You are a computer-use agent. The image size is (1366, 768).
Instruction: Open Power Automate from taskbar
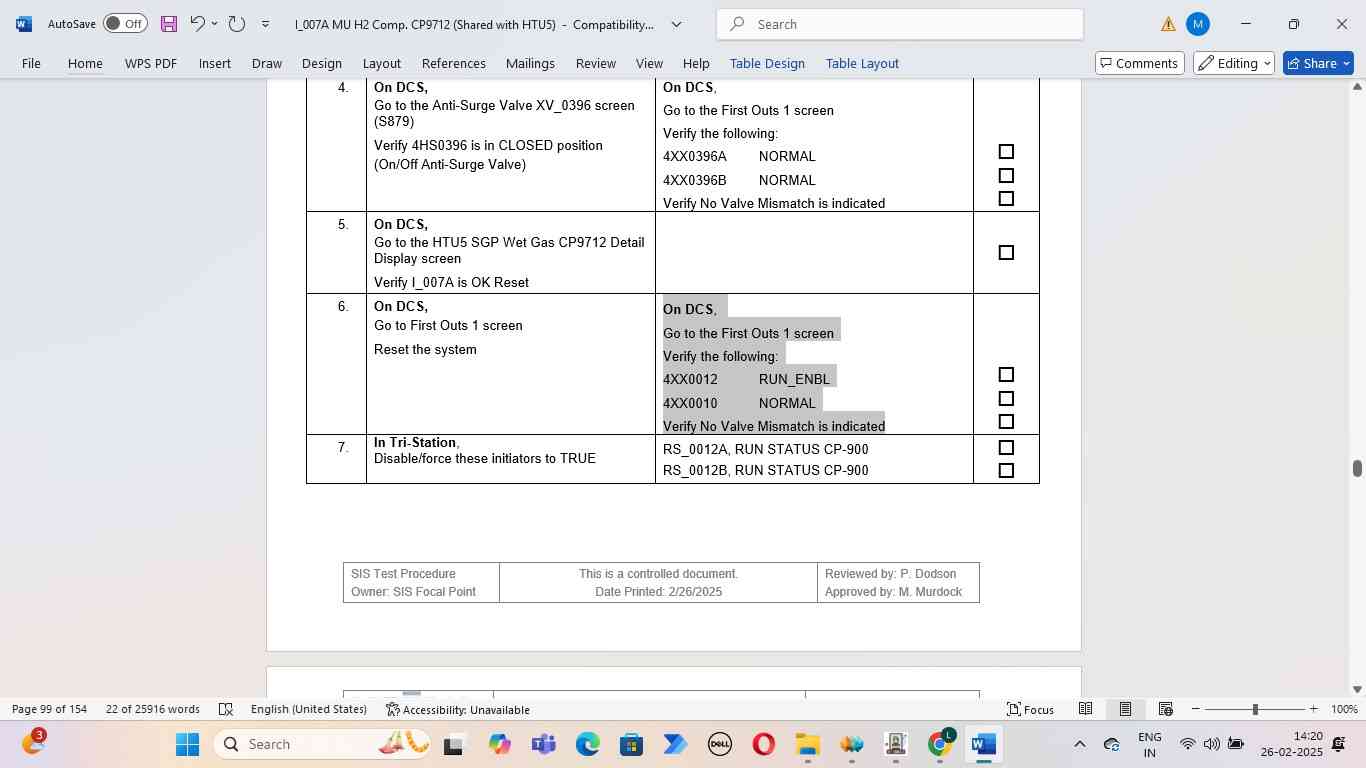tap(675, 744)
